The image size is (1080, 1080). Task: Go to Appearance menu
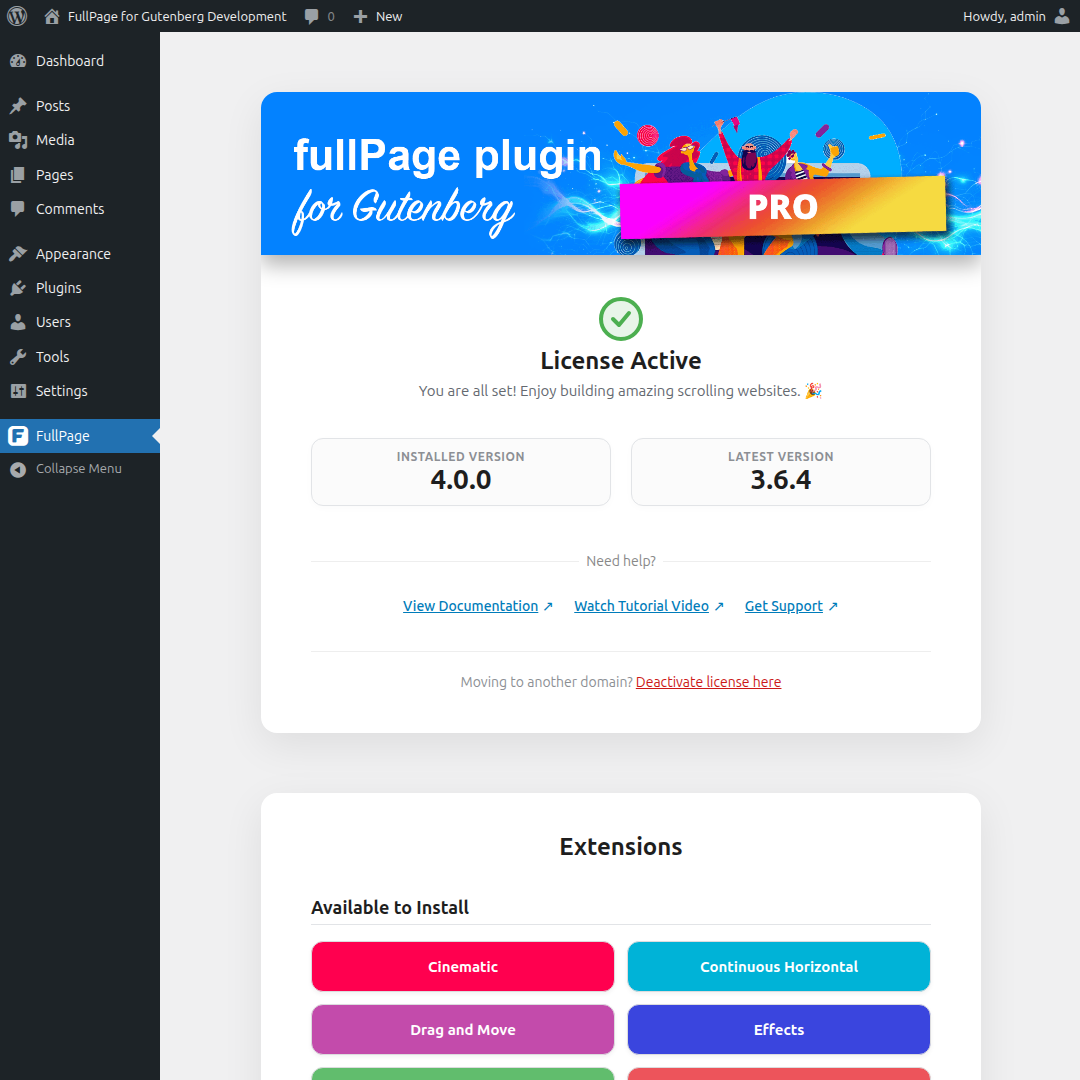click(x=80, y=253)
